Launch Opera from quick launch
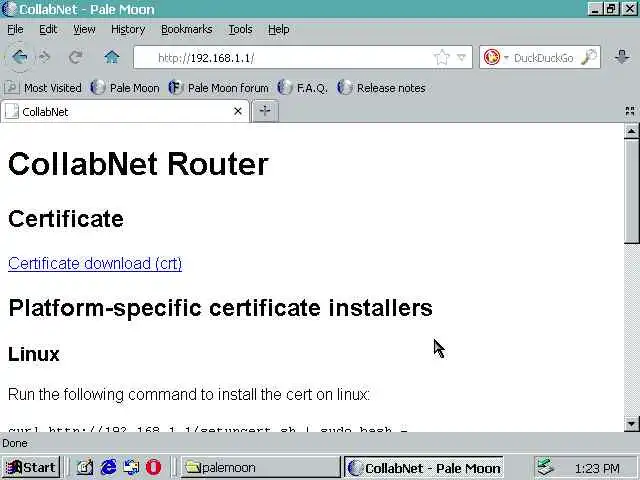The image size is (640, 480). pyautogui.click(x=153, y=467)
